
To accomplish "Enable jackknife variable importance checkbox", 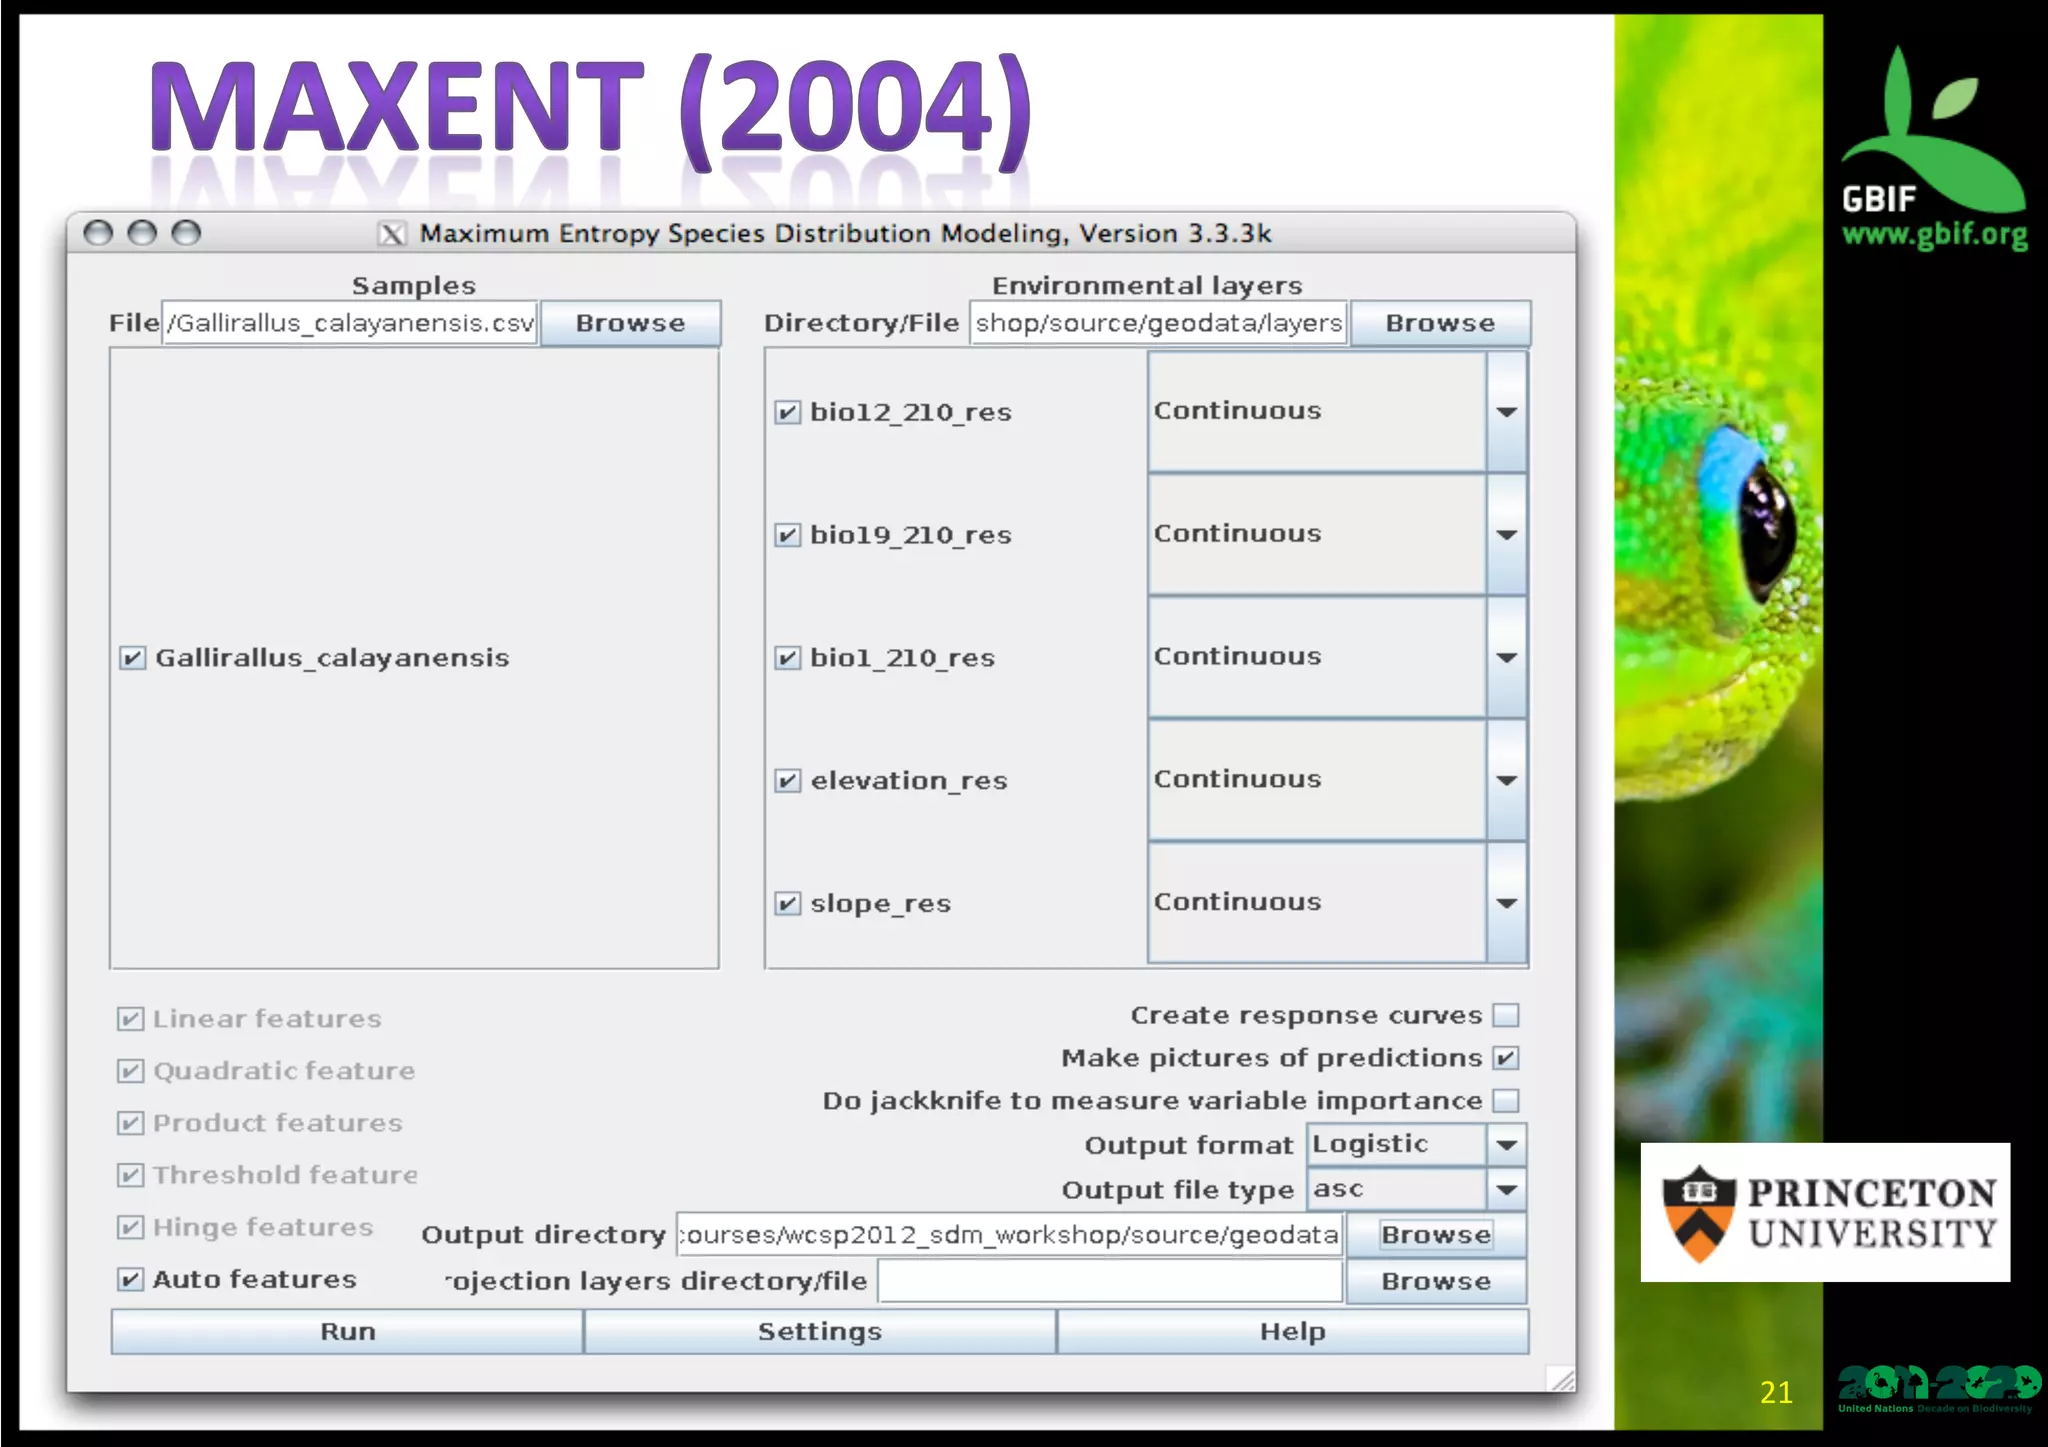I will pyautogui.click(x=1506, y=1101).
